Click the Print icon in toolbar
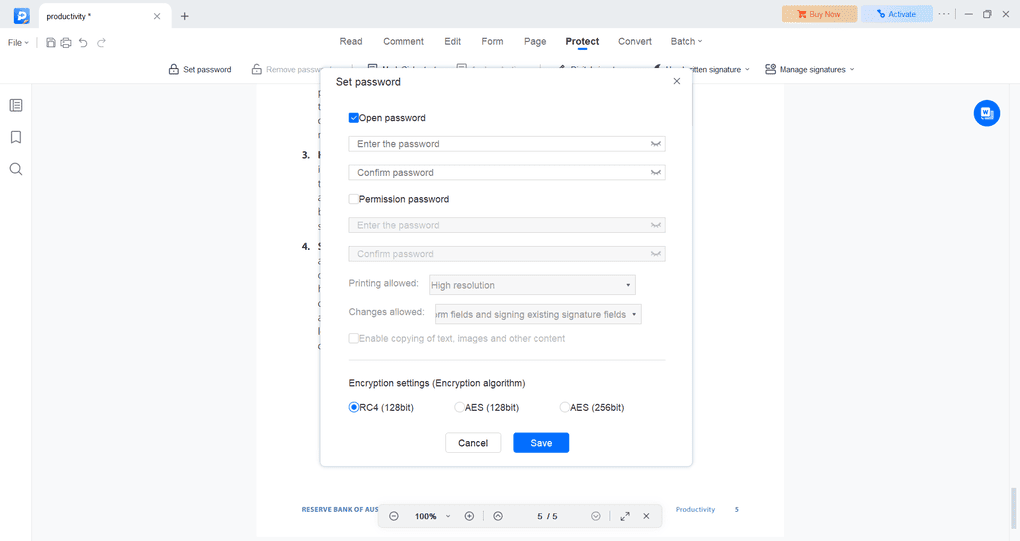 click(66, 43)
